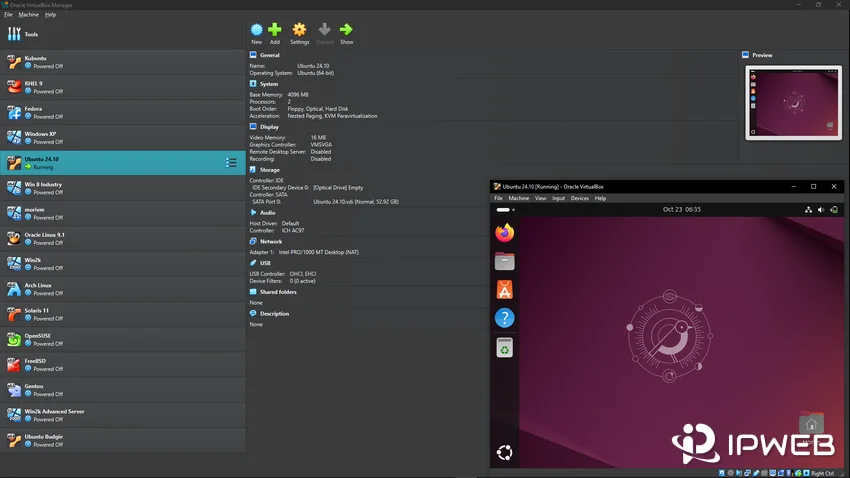Click the optical disc icon in the VM status bar
Screen dimensions: 850x478
pos(730,473)
